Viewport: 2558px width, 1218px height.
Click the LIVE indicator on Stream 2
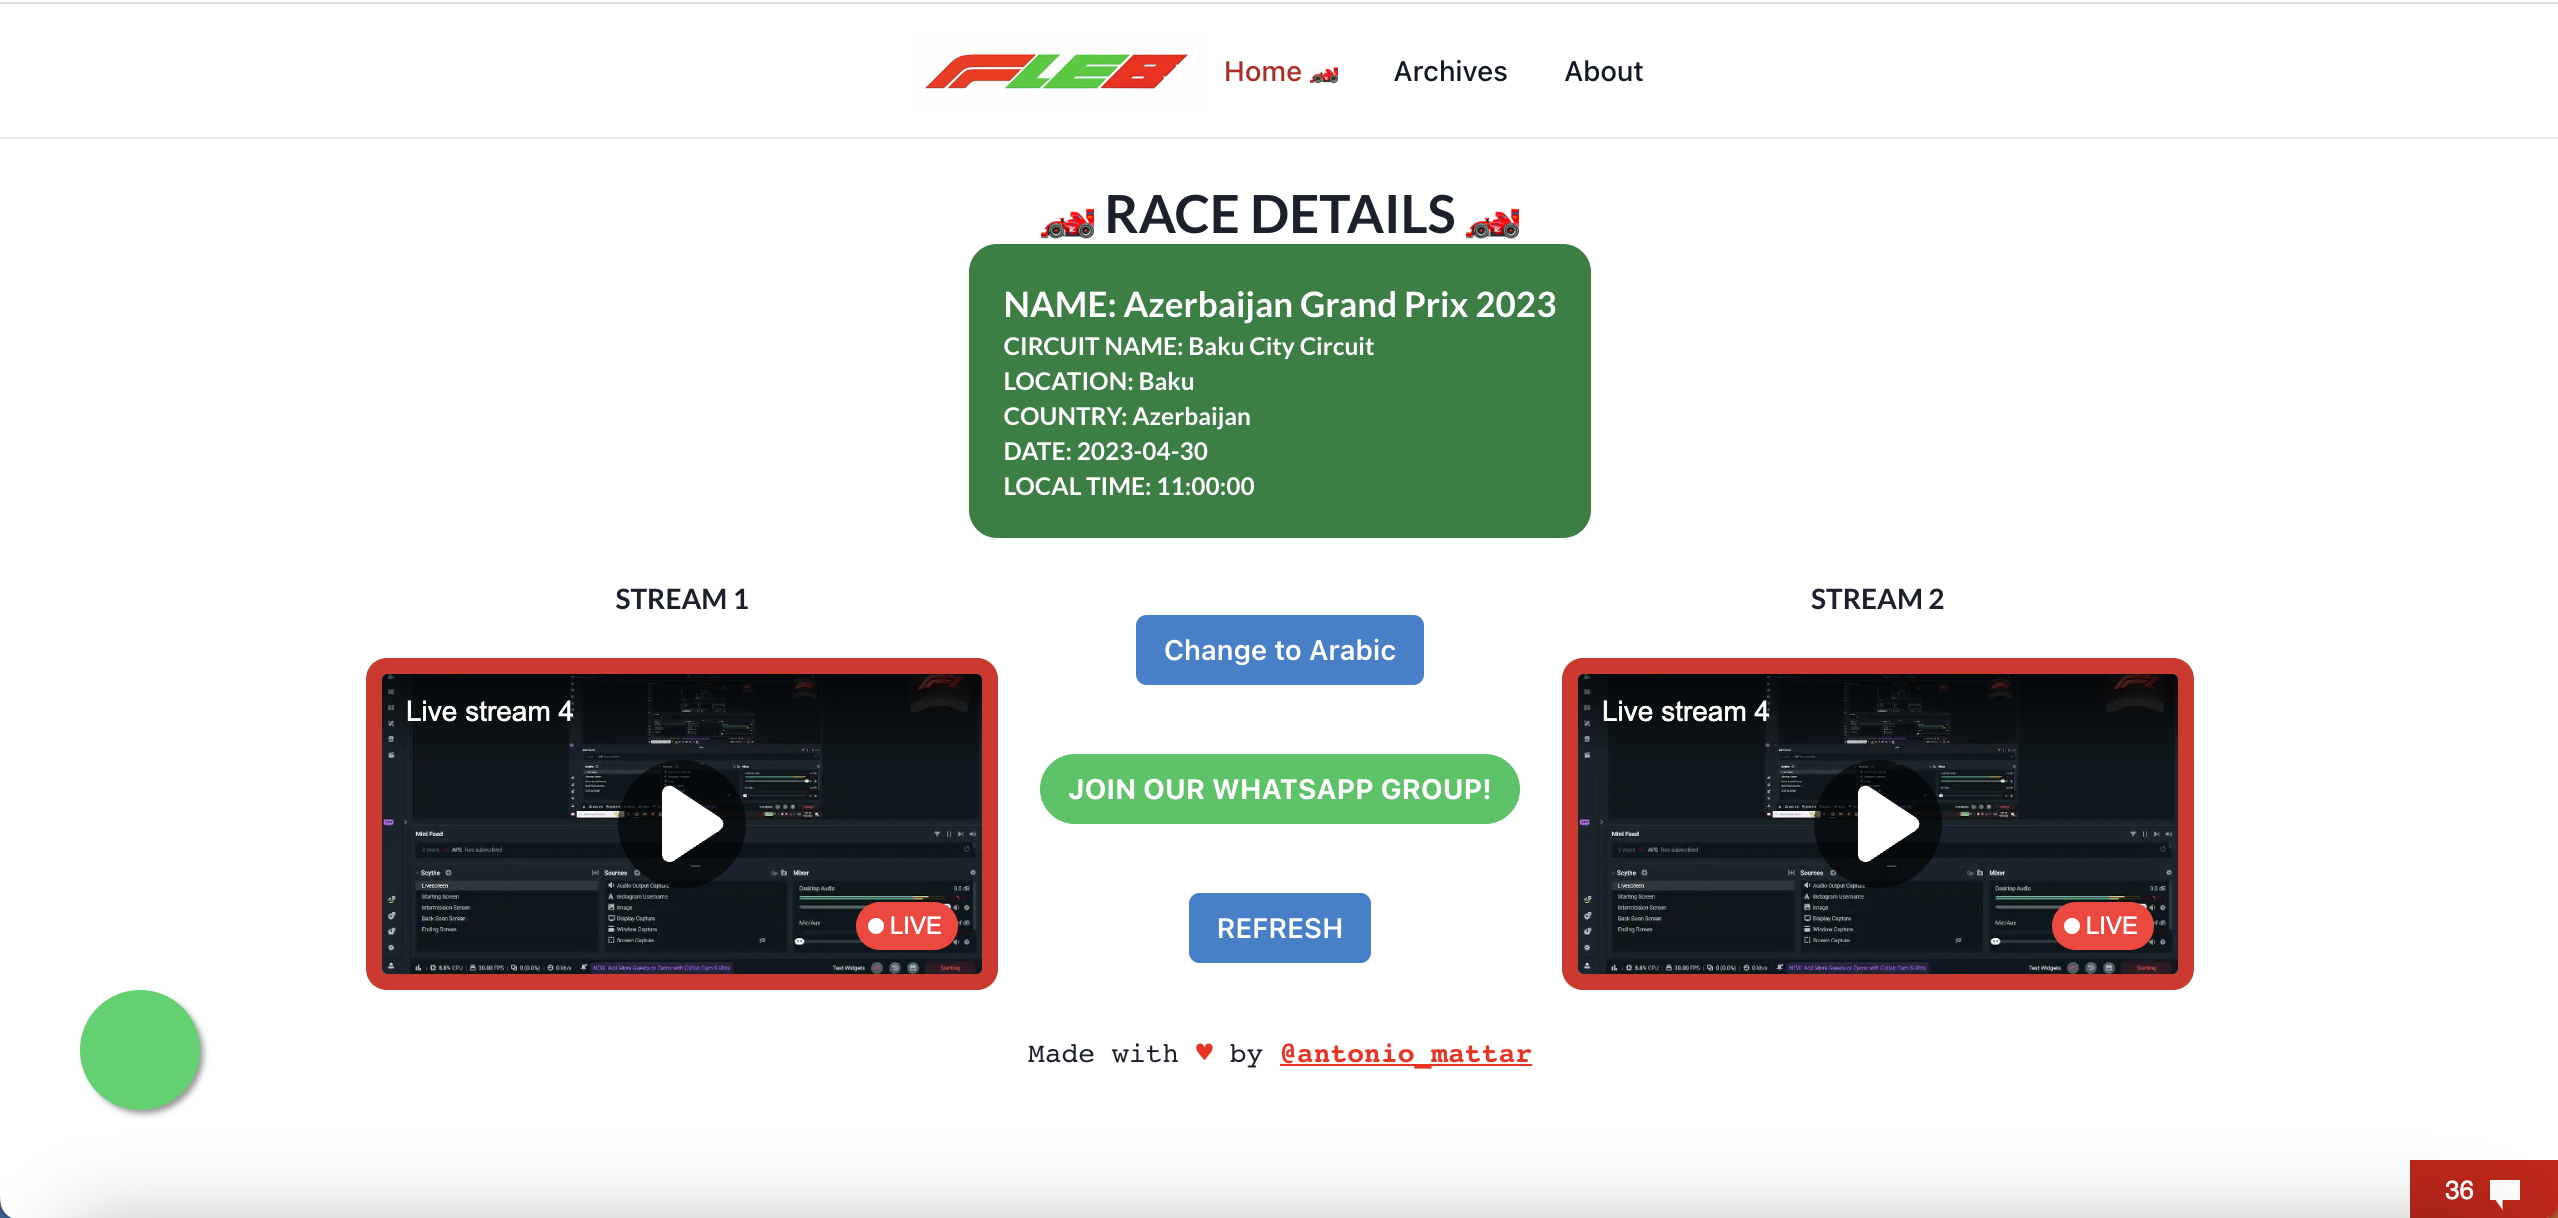[x=2103, y=925]
